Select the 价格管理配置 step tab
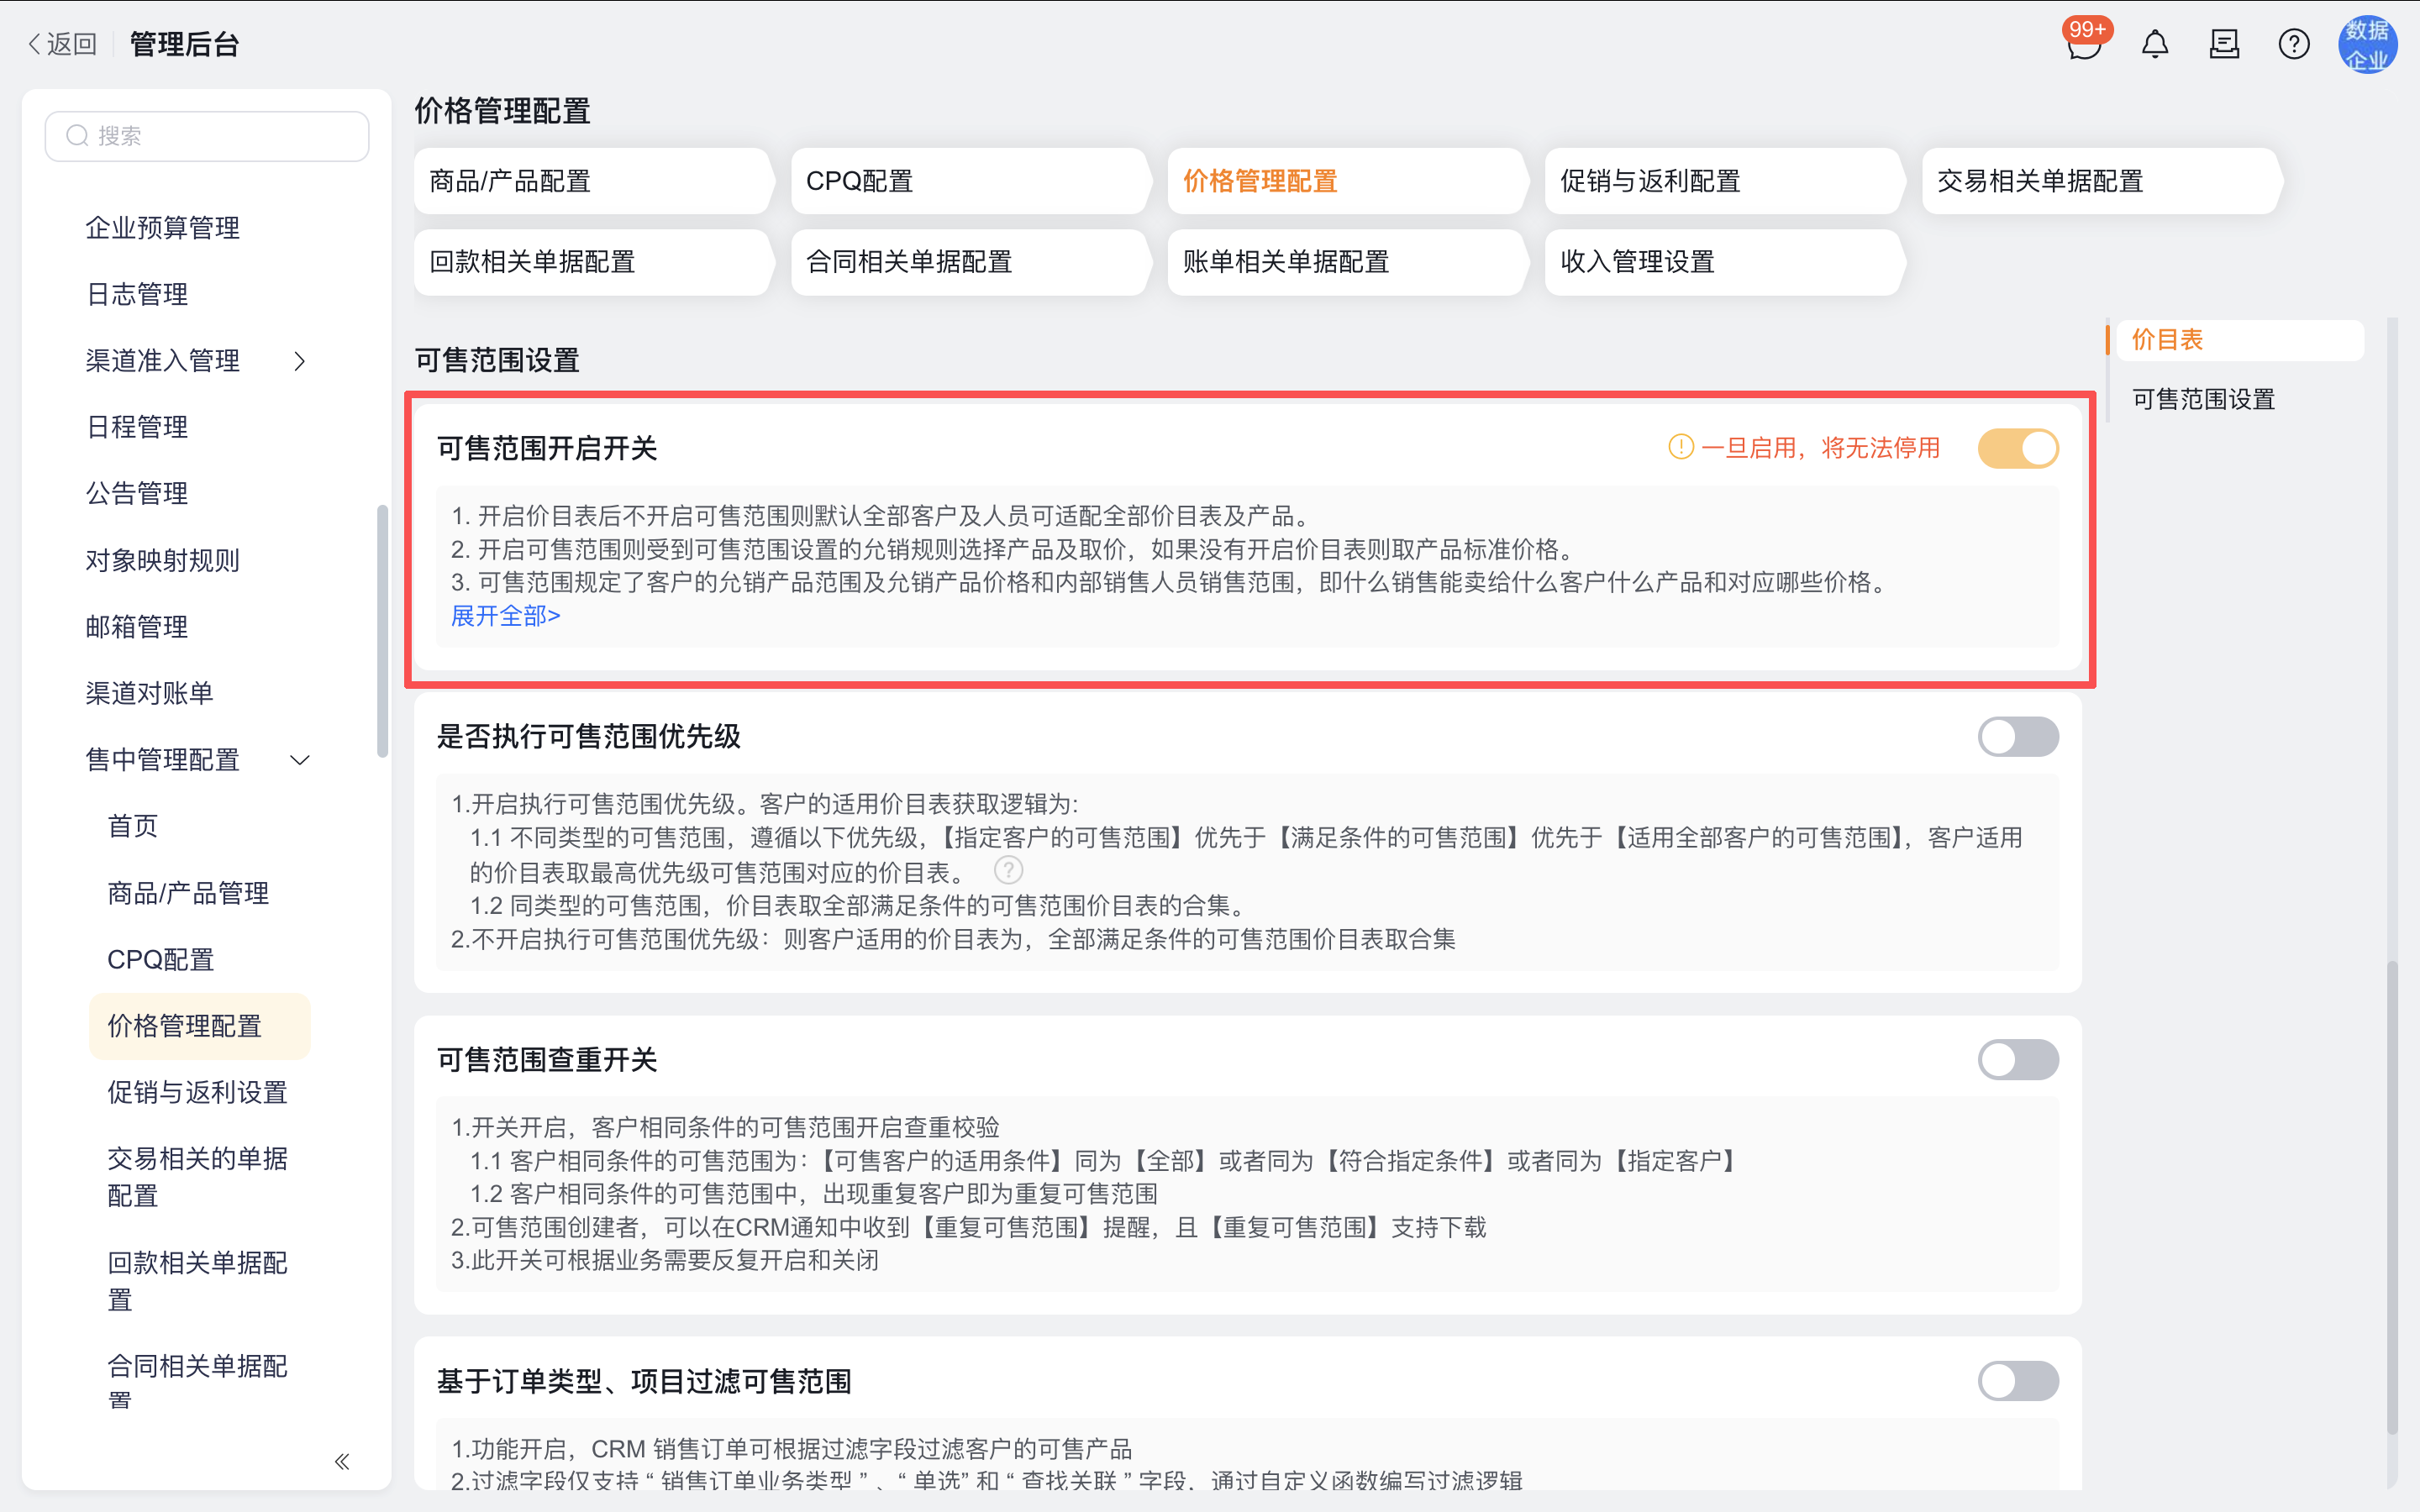This screenshot has height=1512, width=2420. pos(1347,181)
